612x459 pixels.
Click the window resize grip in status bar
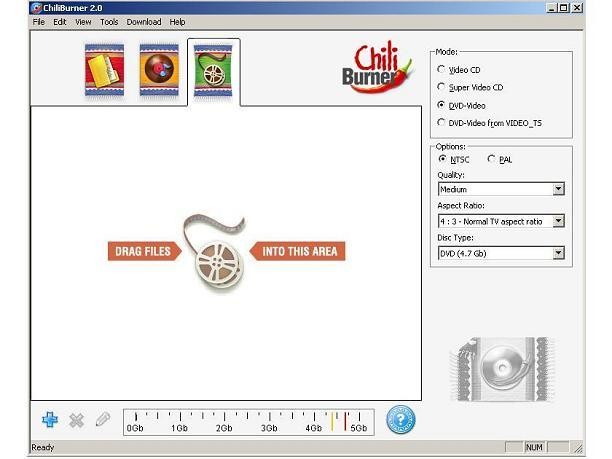click(578, 447)
